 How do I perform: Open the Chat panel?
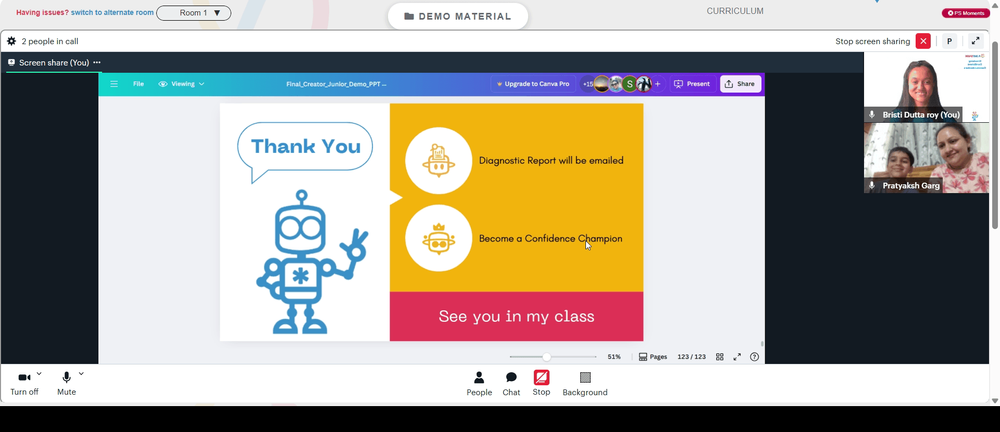coord(511,384)
